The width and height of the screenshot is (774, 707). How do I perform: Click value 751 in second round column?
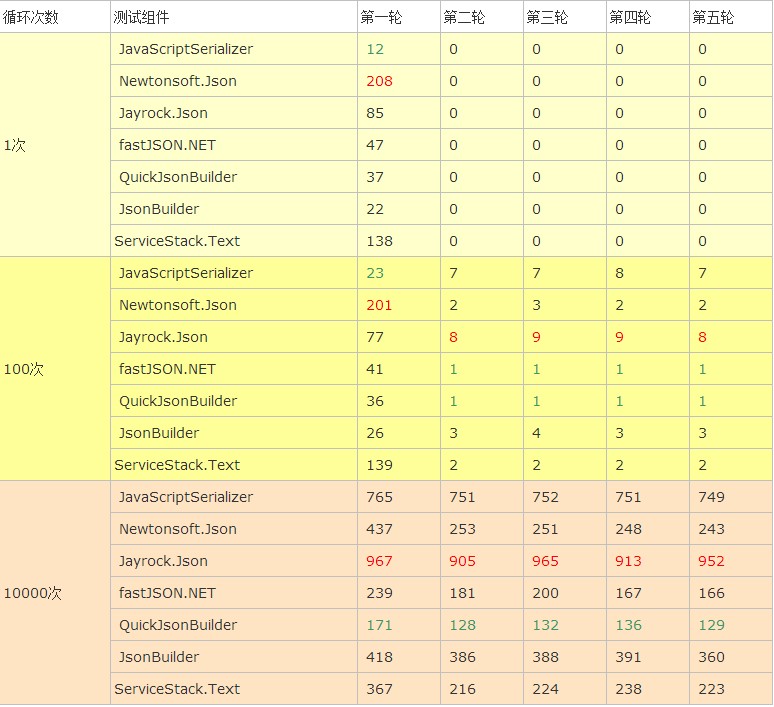tap(462, 497)
